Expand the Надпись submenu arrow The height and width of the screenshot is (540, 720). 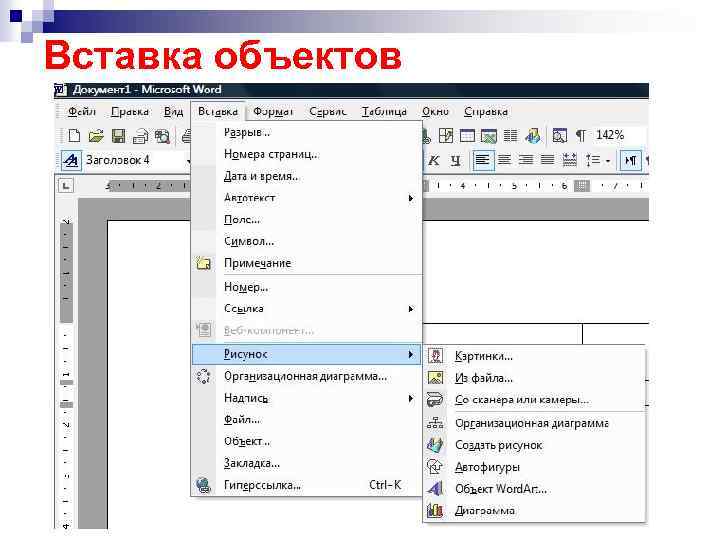[x=411, y=399]
